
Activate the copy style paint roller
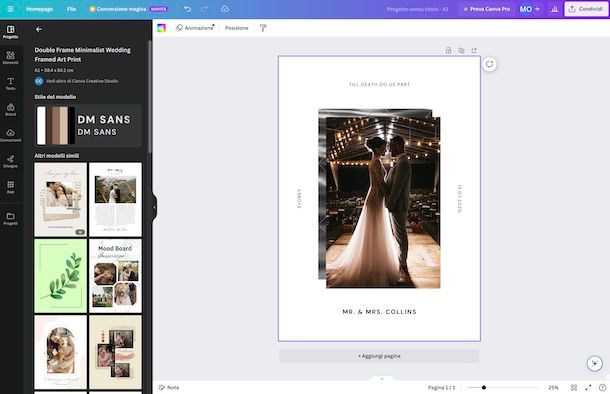pyautogui.click(x=263, y=28)
